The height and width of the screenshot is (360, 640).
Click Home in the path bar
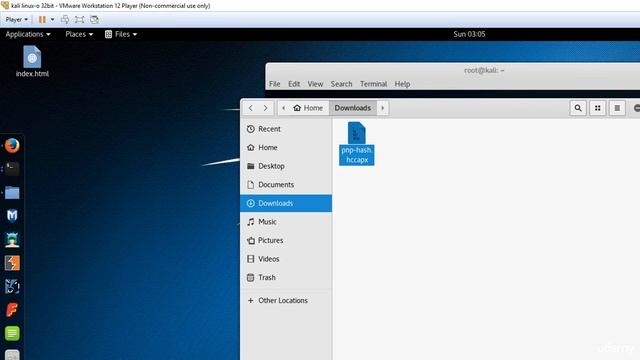point(308,108)
